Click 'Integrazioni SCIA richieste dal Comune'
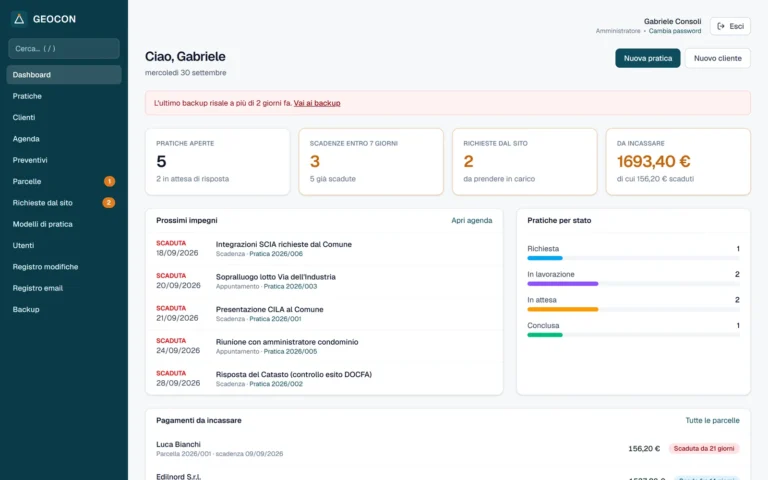The width and height of the screenshot is (768, 480). coord(284,244)
